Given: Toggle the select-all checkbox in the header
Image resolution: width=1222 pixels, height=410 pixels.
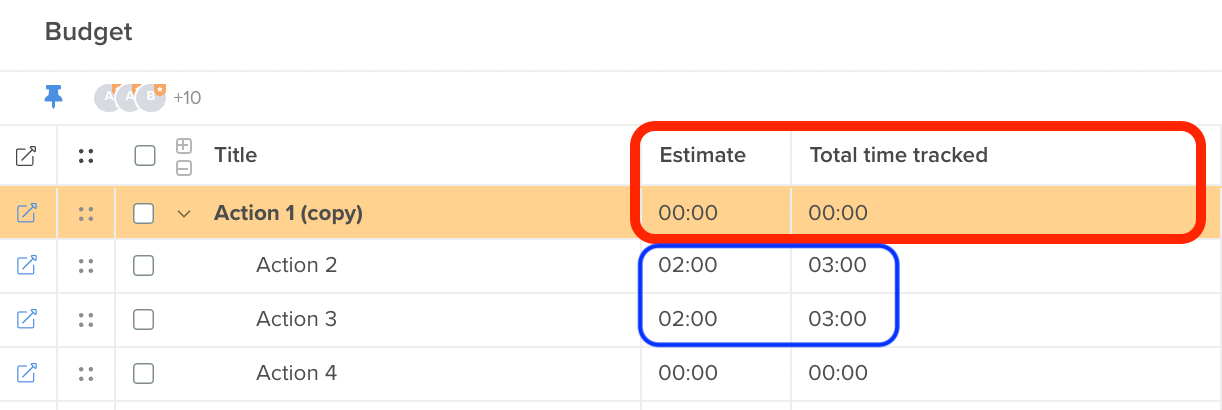Looking at the screenshot, I should pos(144,155).
